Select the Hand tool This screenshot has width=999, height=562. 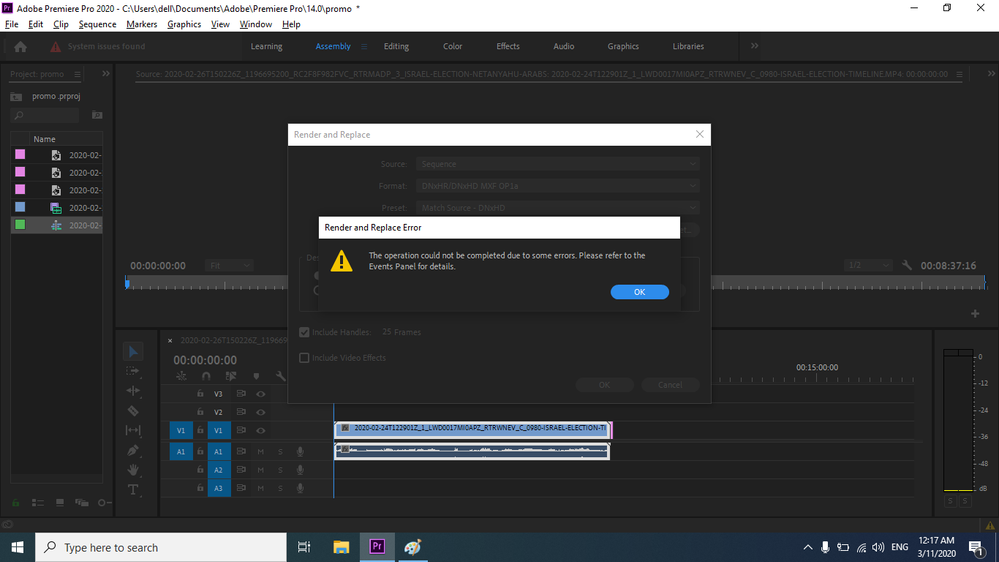click(133, 470)
